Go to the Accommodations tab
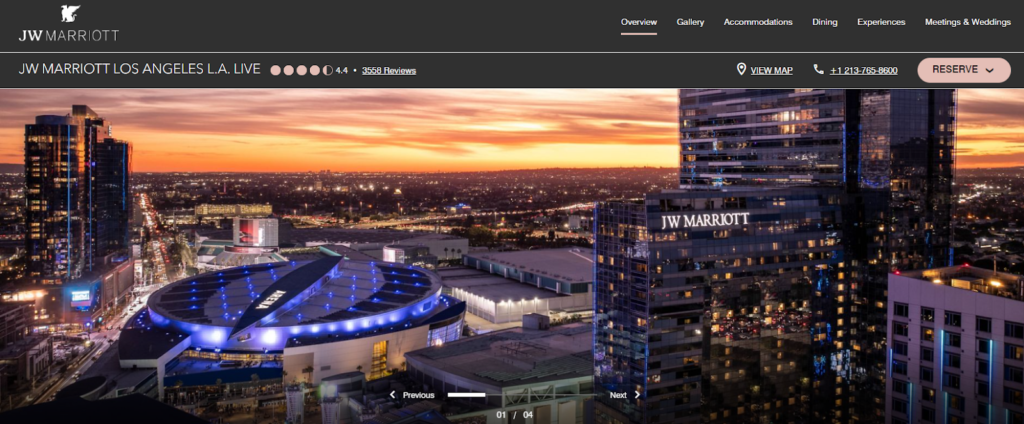This screenshot has width=1024, height=424. click(758, 22)
